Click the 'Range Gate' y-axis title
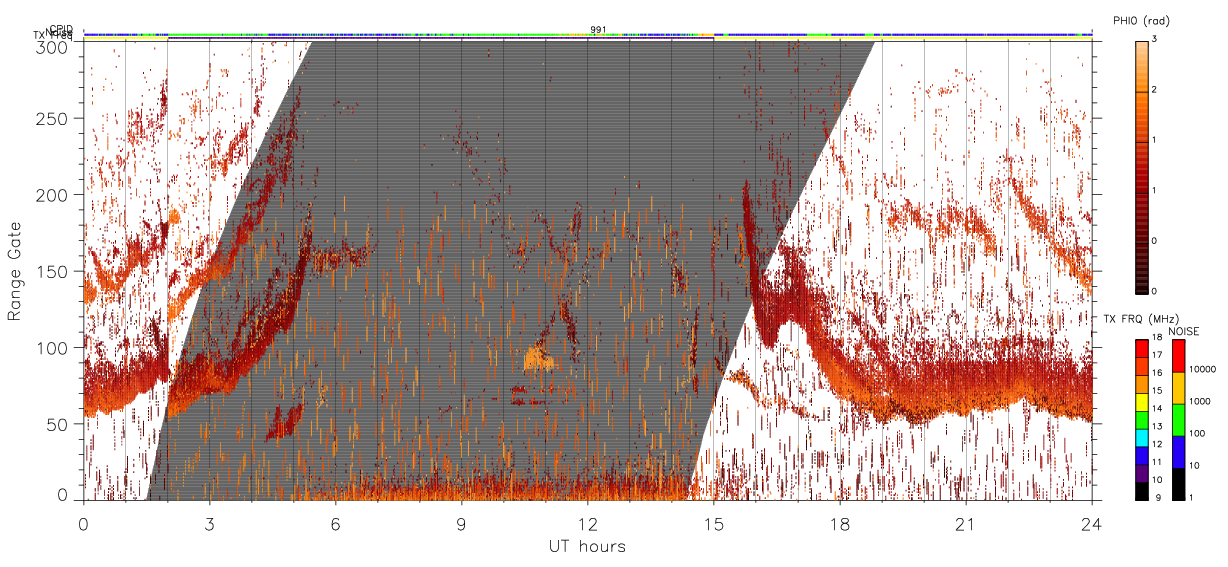Screen dimensions: 1228x567 pos(15,272)
